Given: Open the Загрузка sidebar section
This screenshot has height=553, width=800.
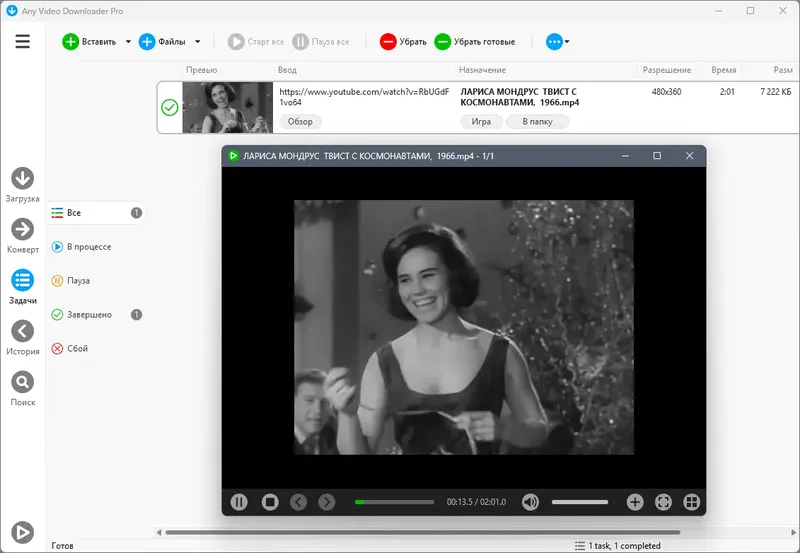Looking at the screenshot, I should (22, 185).
